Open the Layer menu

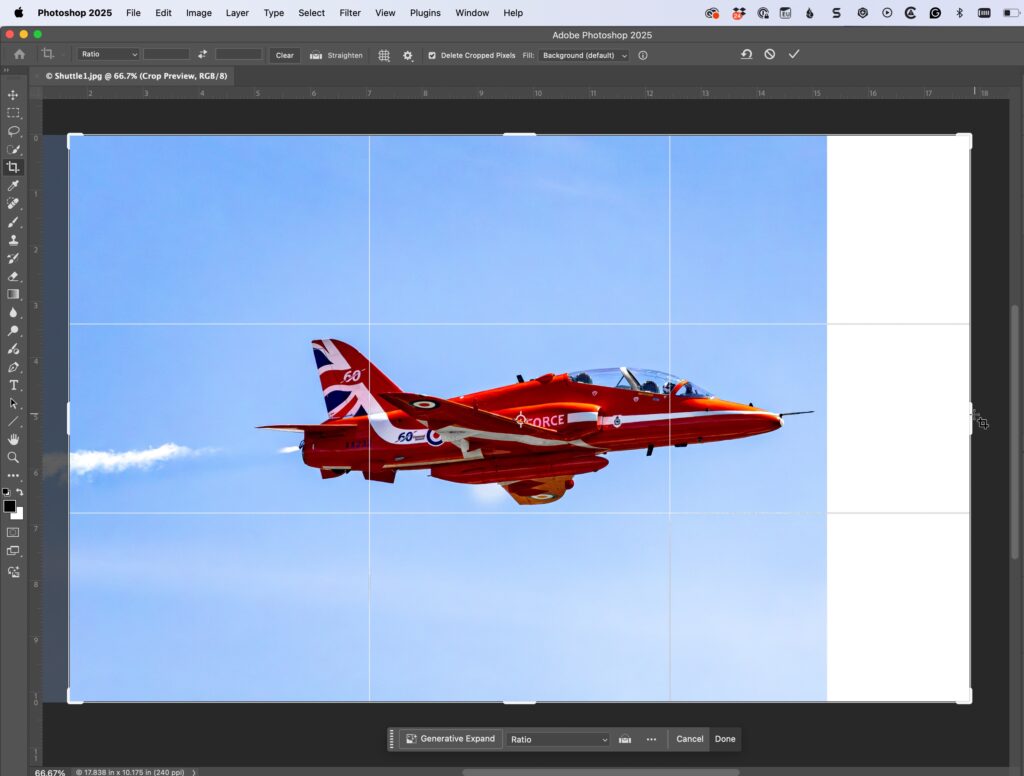(x=237, y=13)
